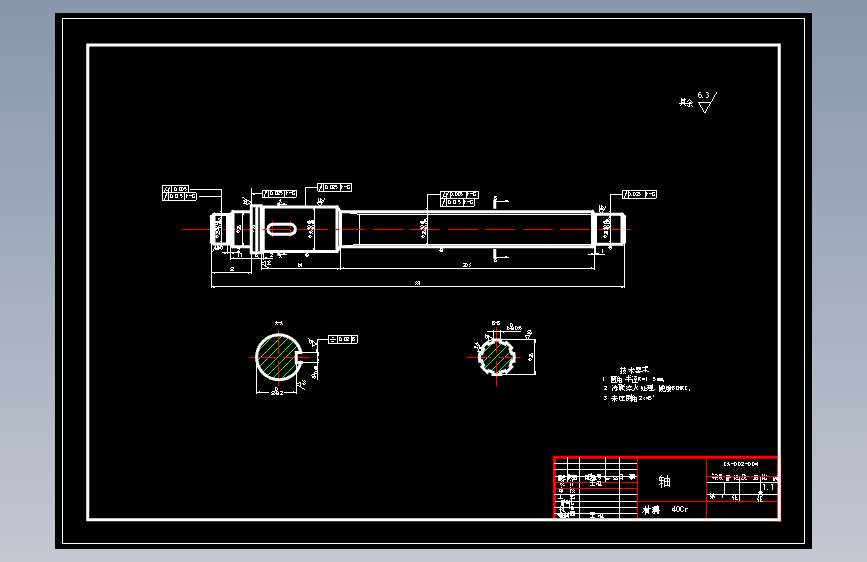Click the 材料 label in title block
Viewport: 867px width, 562px height.
651,510
